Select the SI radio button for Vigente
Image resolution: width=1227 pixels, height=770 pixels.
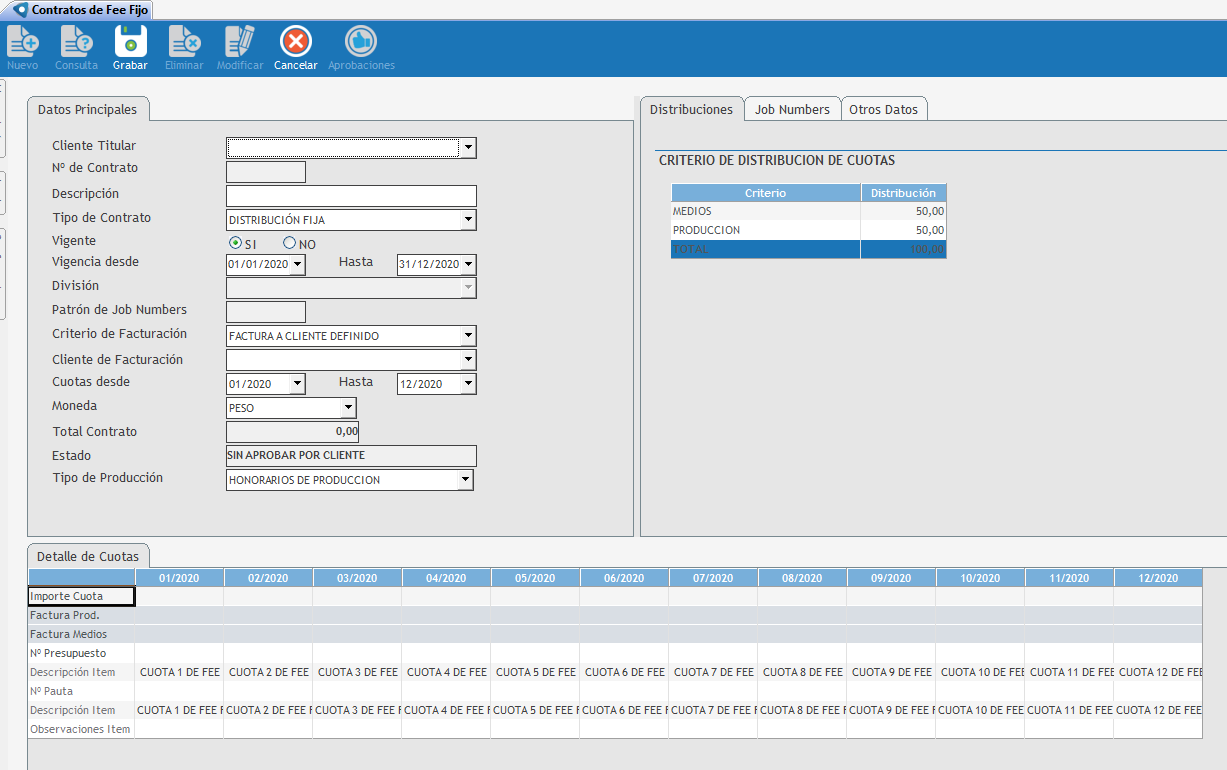[x=235, y=243]
